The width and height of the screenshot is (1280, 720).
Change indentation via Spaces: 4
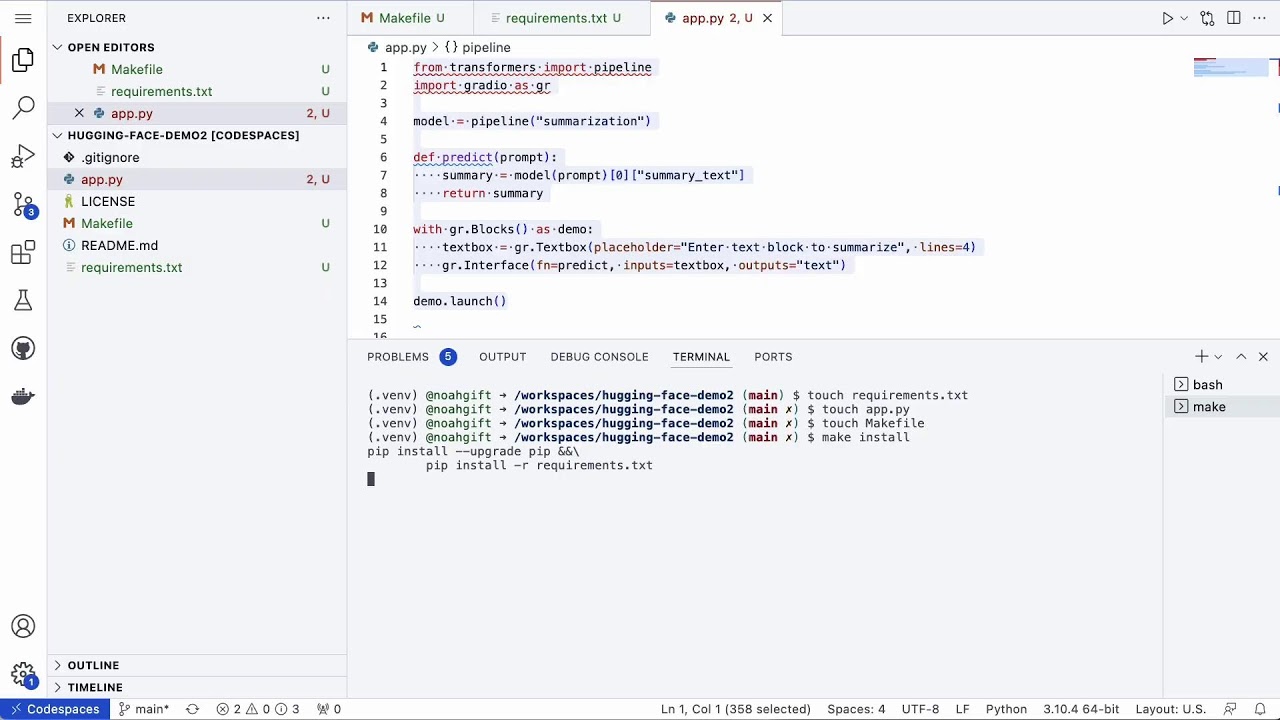[x=856, y=709]
